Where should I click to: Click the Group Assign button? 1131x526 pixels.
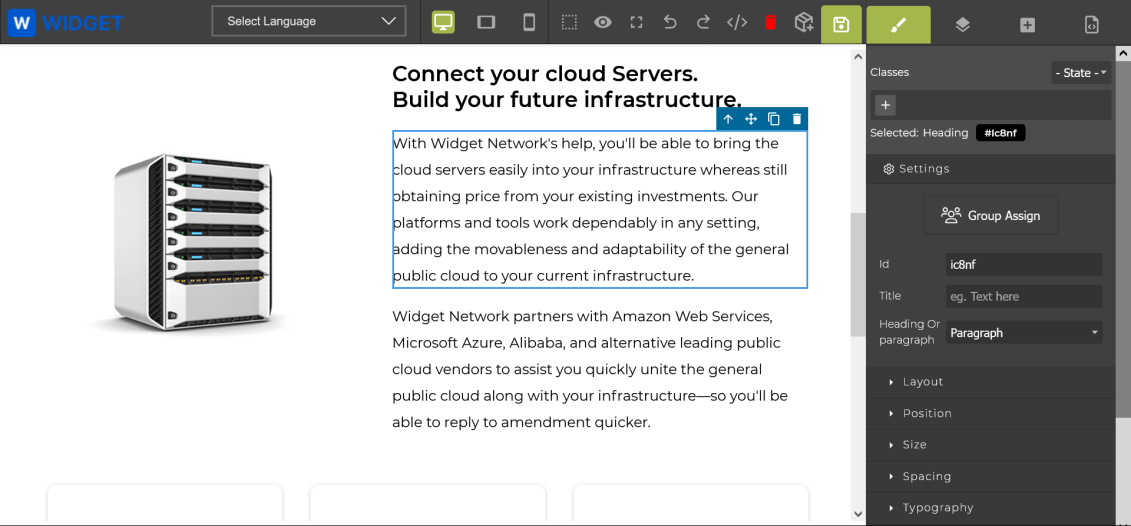click(990, 215)
